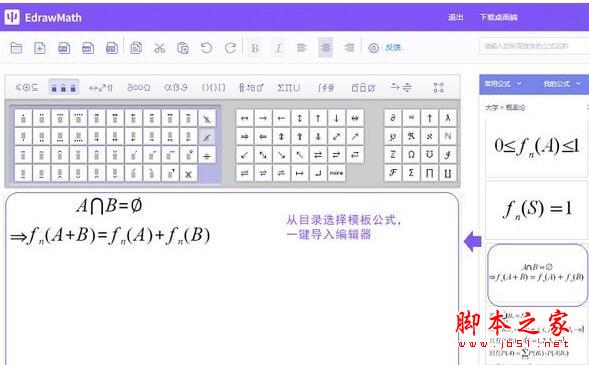The height and width of the screenshot is (365, 589).
Task: Open the arrow symbols tab
Action: [x=101, y=87]
